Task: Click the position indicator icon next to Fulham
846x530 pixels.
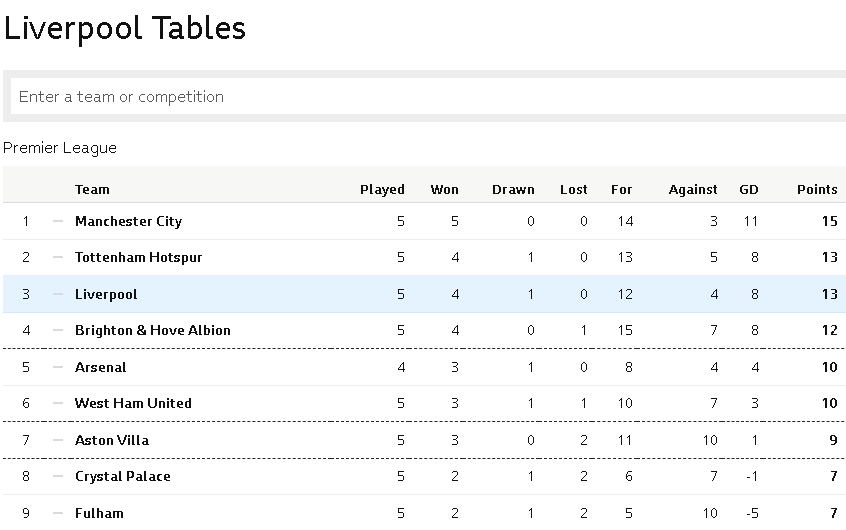Action: 58,513
